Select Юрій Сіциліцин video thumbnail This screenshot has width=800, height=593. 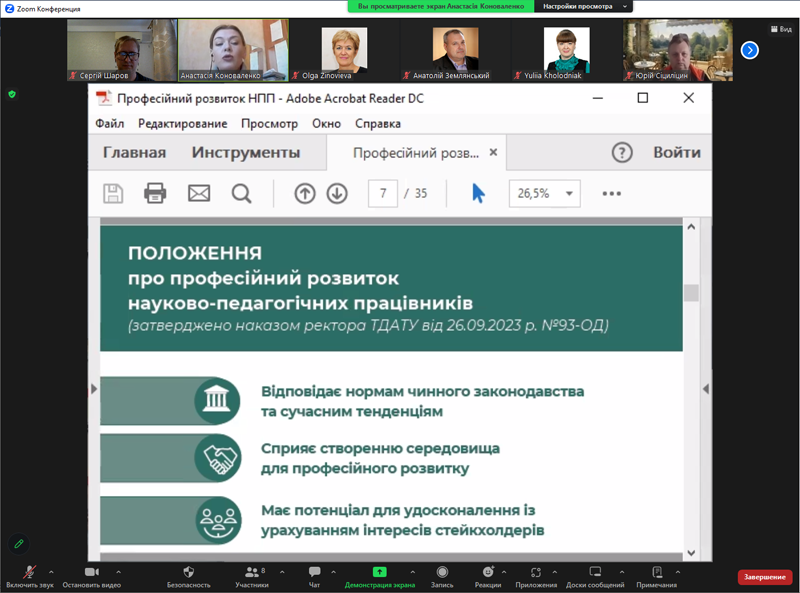678,50
